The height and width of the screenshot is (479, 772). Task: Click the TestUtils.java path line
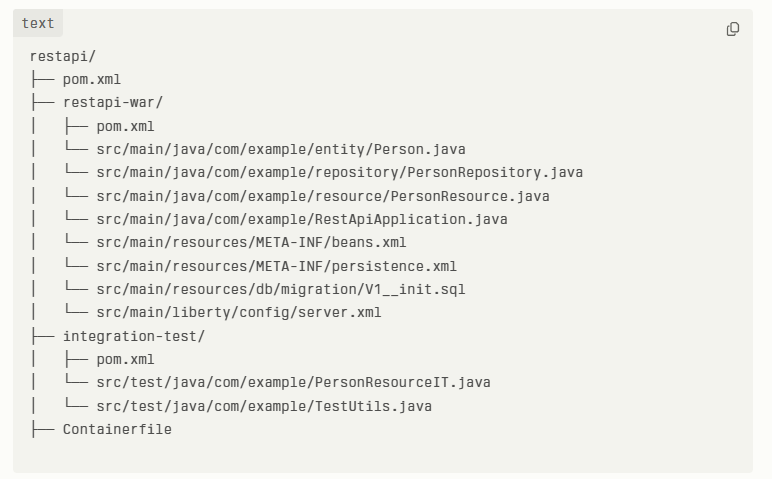(264, 406)
